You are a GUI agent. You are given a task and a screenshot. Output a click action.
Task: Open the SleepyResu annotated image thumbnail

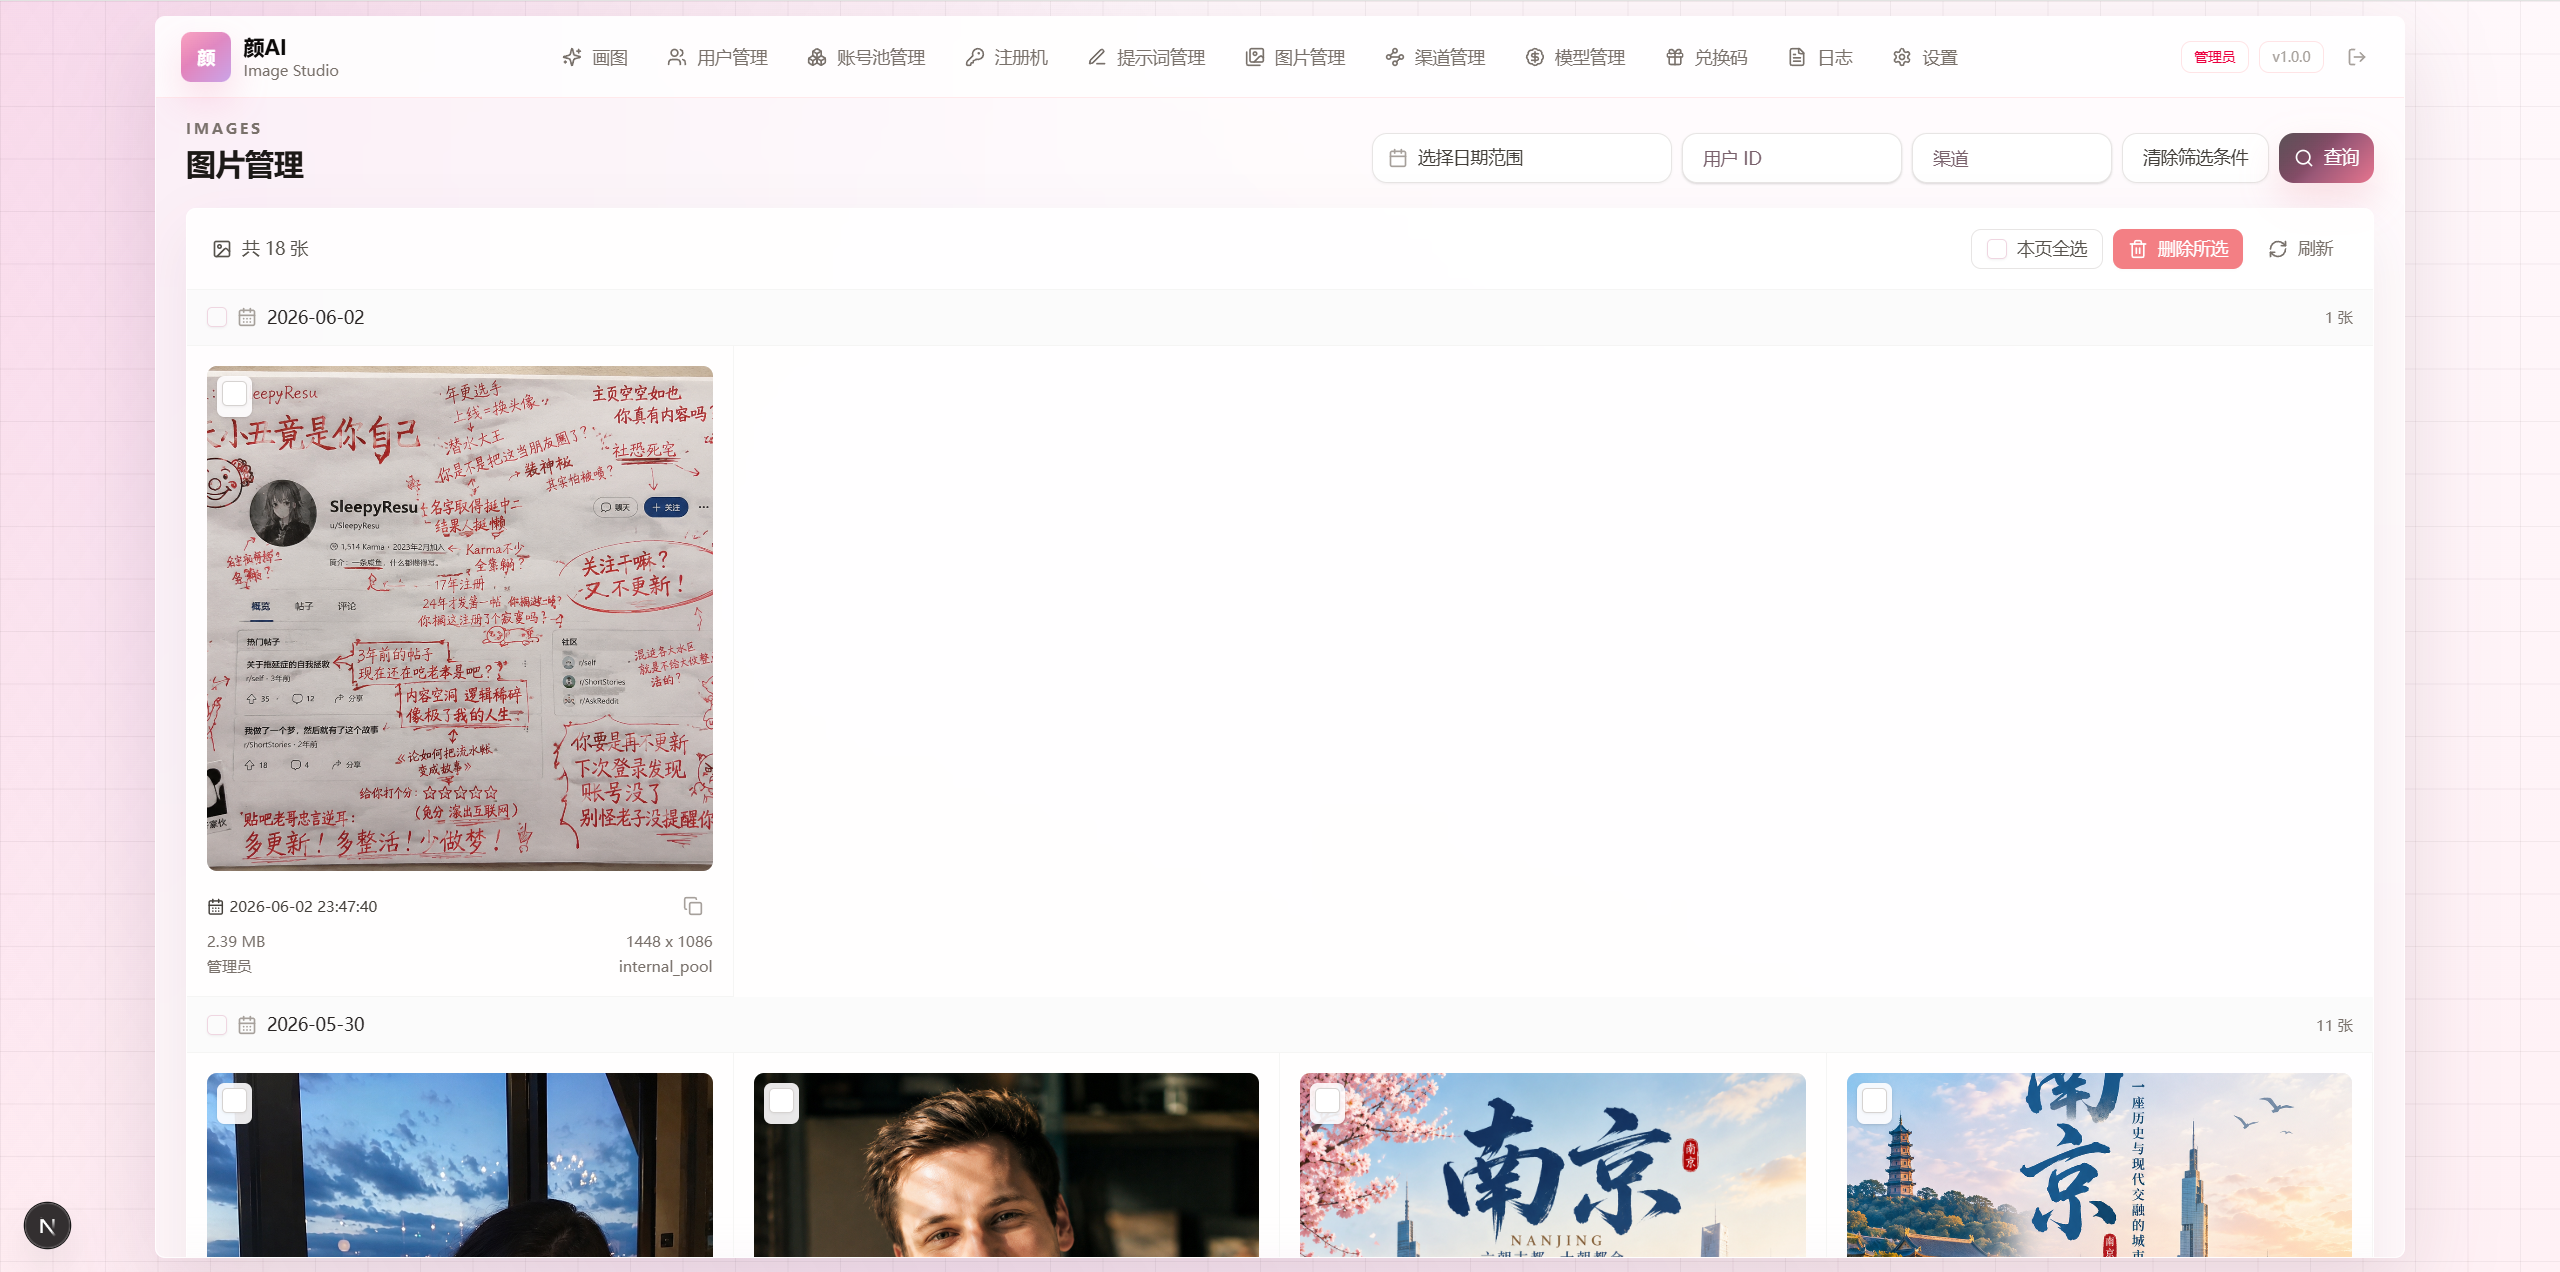tap(460, 618)
